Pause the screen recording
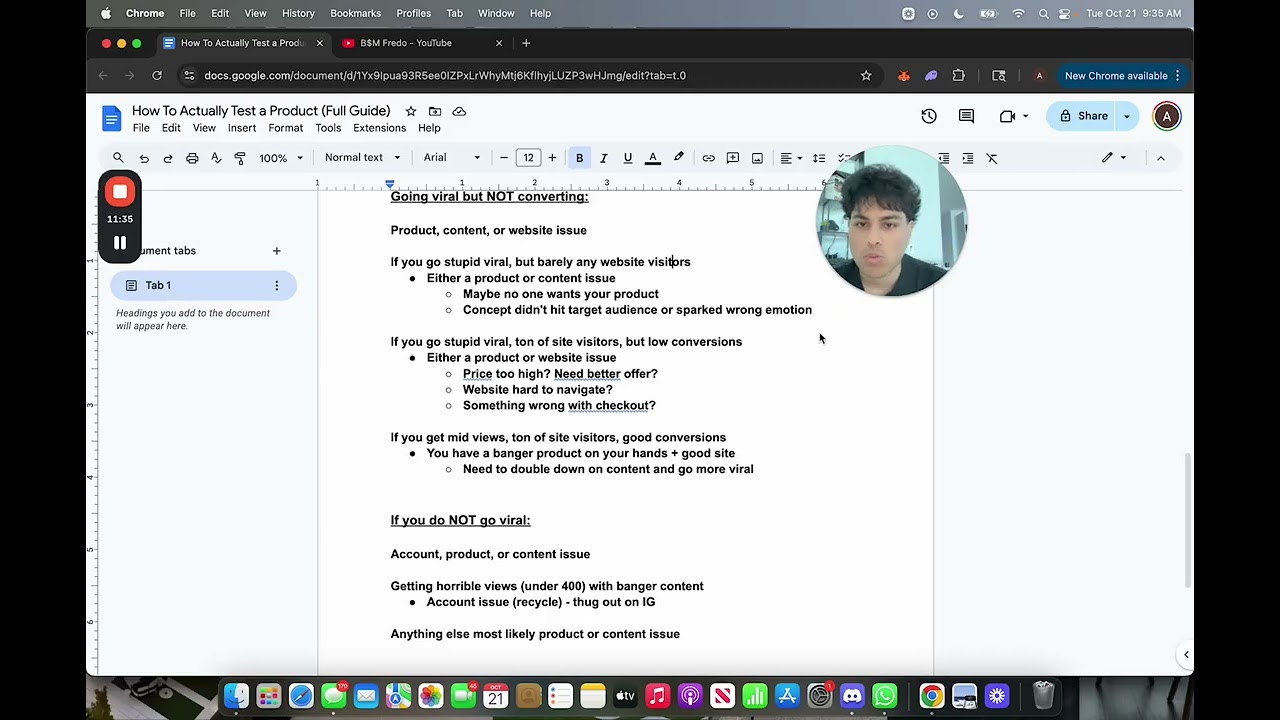Viewport: 1280px width, 720px height. (x=120, y=243)
